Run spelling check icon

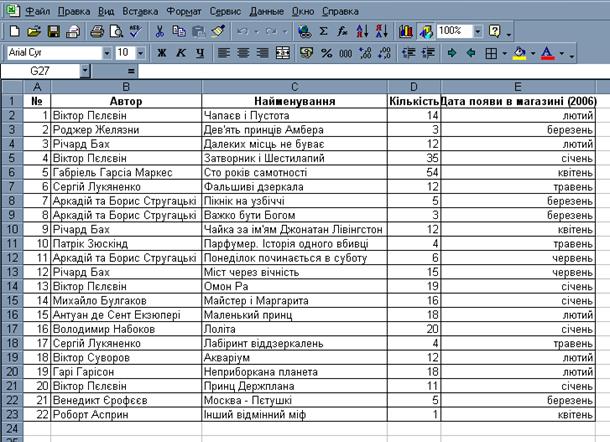coord(136,31)
